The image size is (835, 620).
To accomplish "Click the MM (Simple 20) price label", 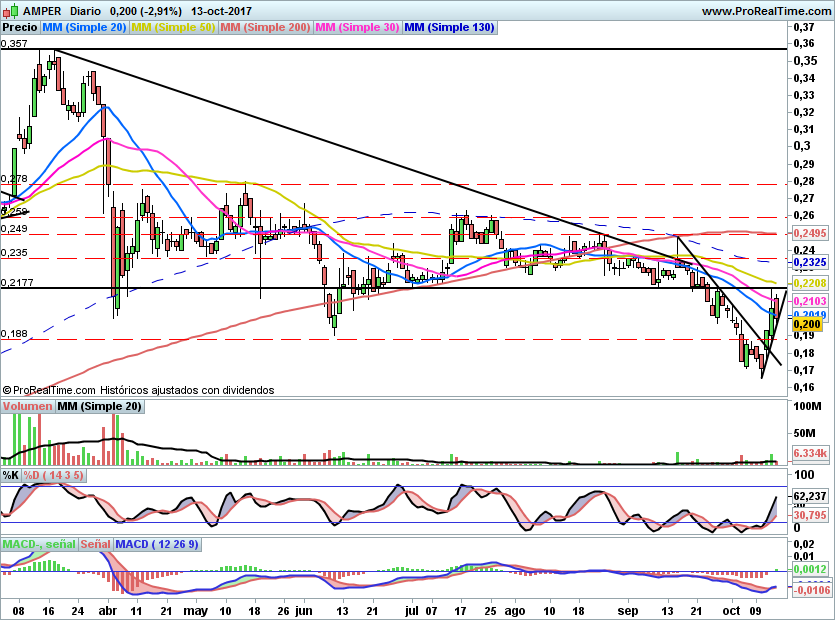I will click(x=84, y=27).
